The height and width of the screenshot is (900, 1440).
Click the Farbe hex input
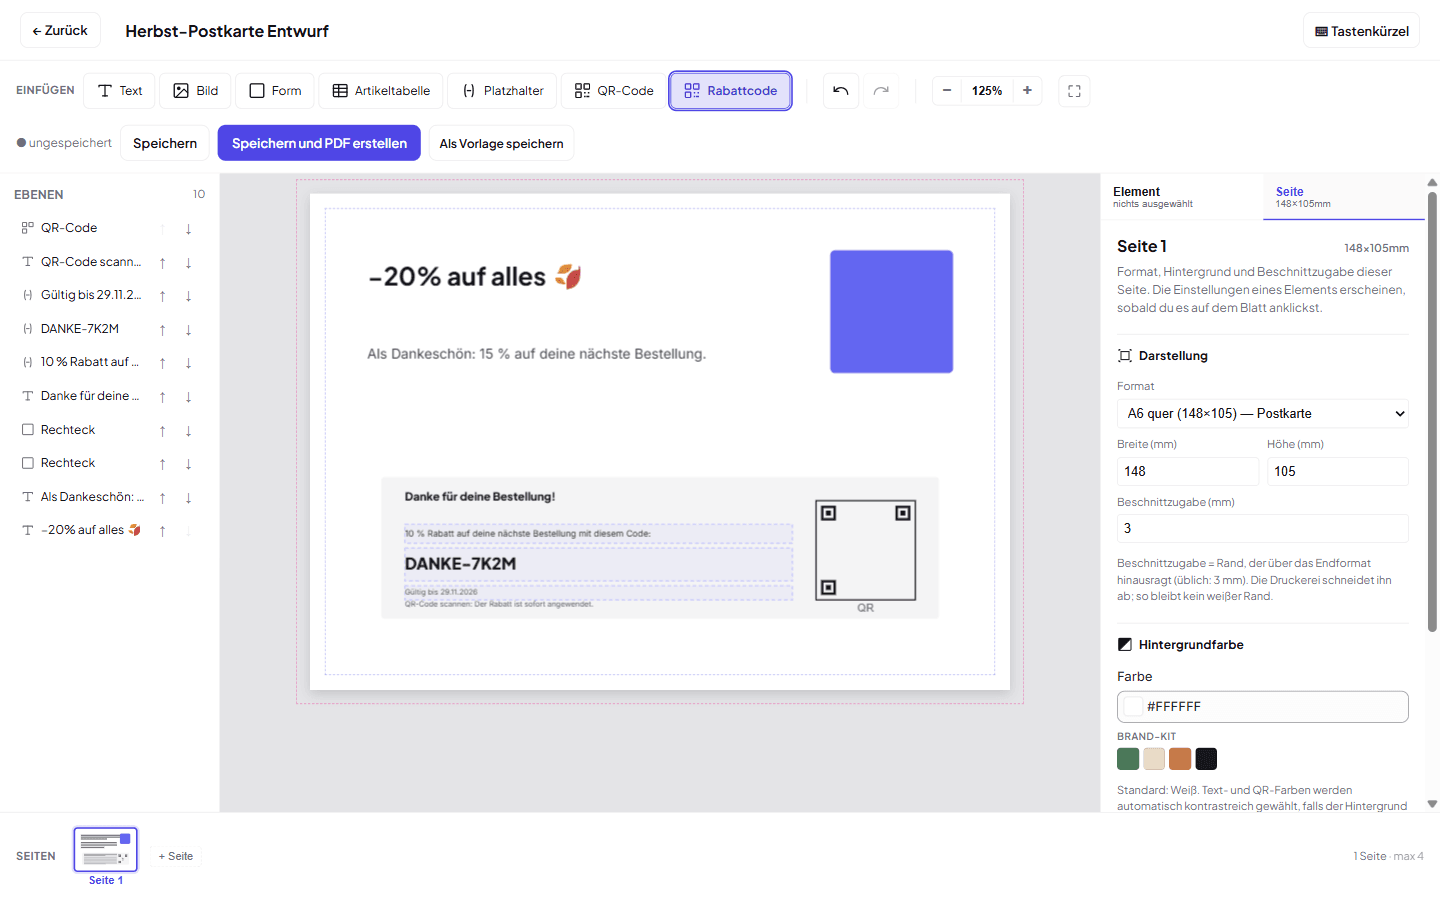[x=1262, y=707]
